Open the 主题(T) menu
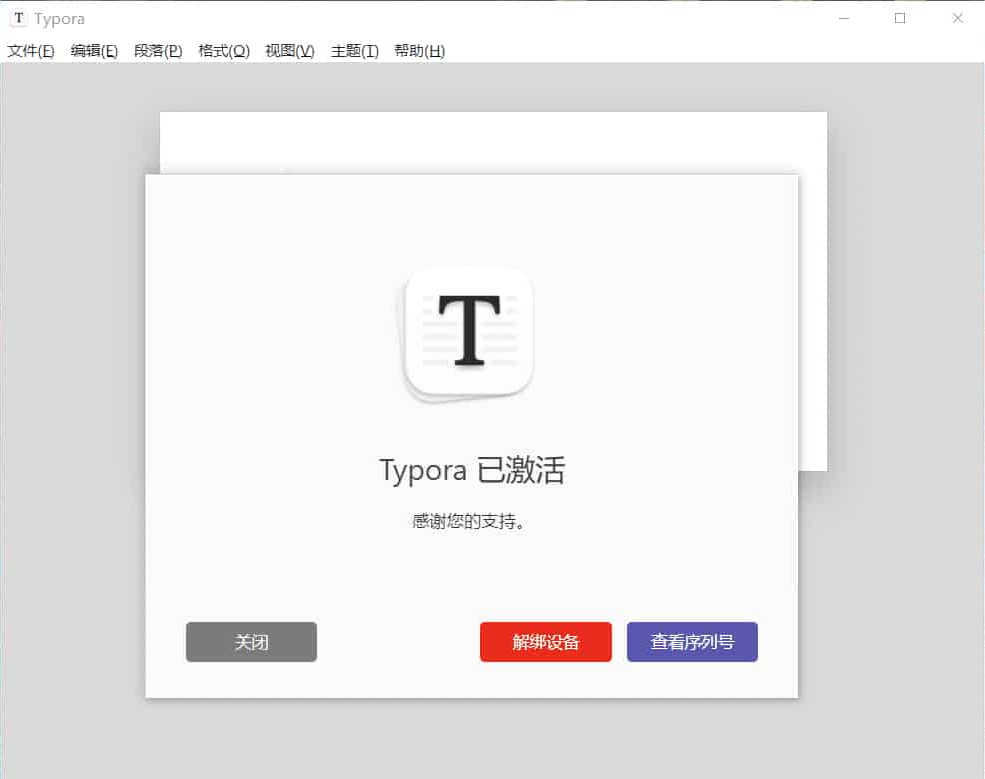 coord(355,51)
